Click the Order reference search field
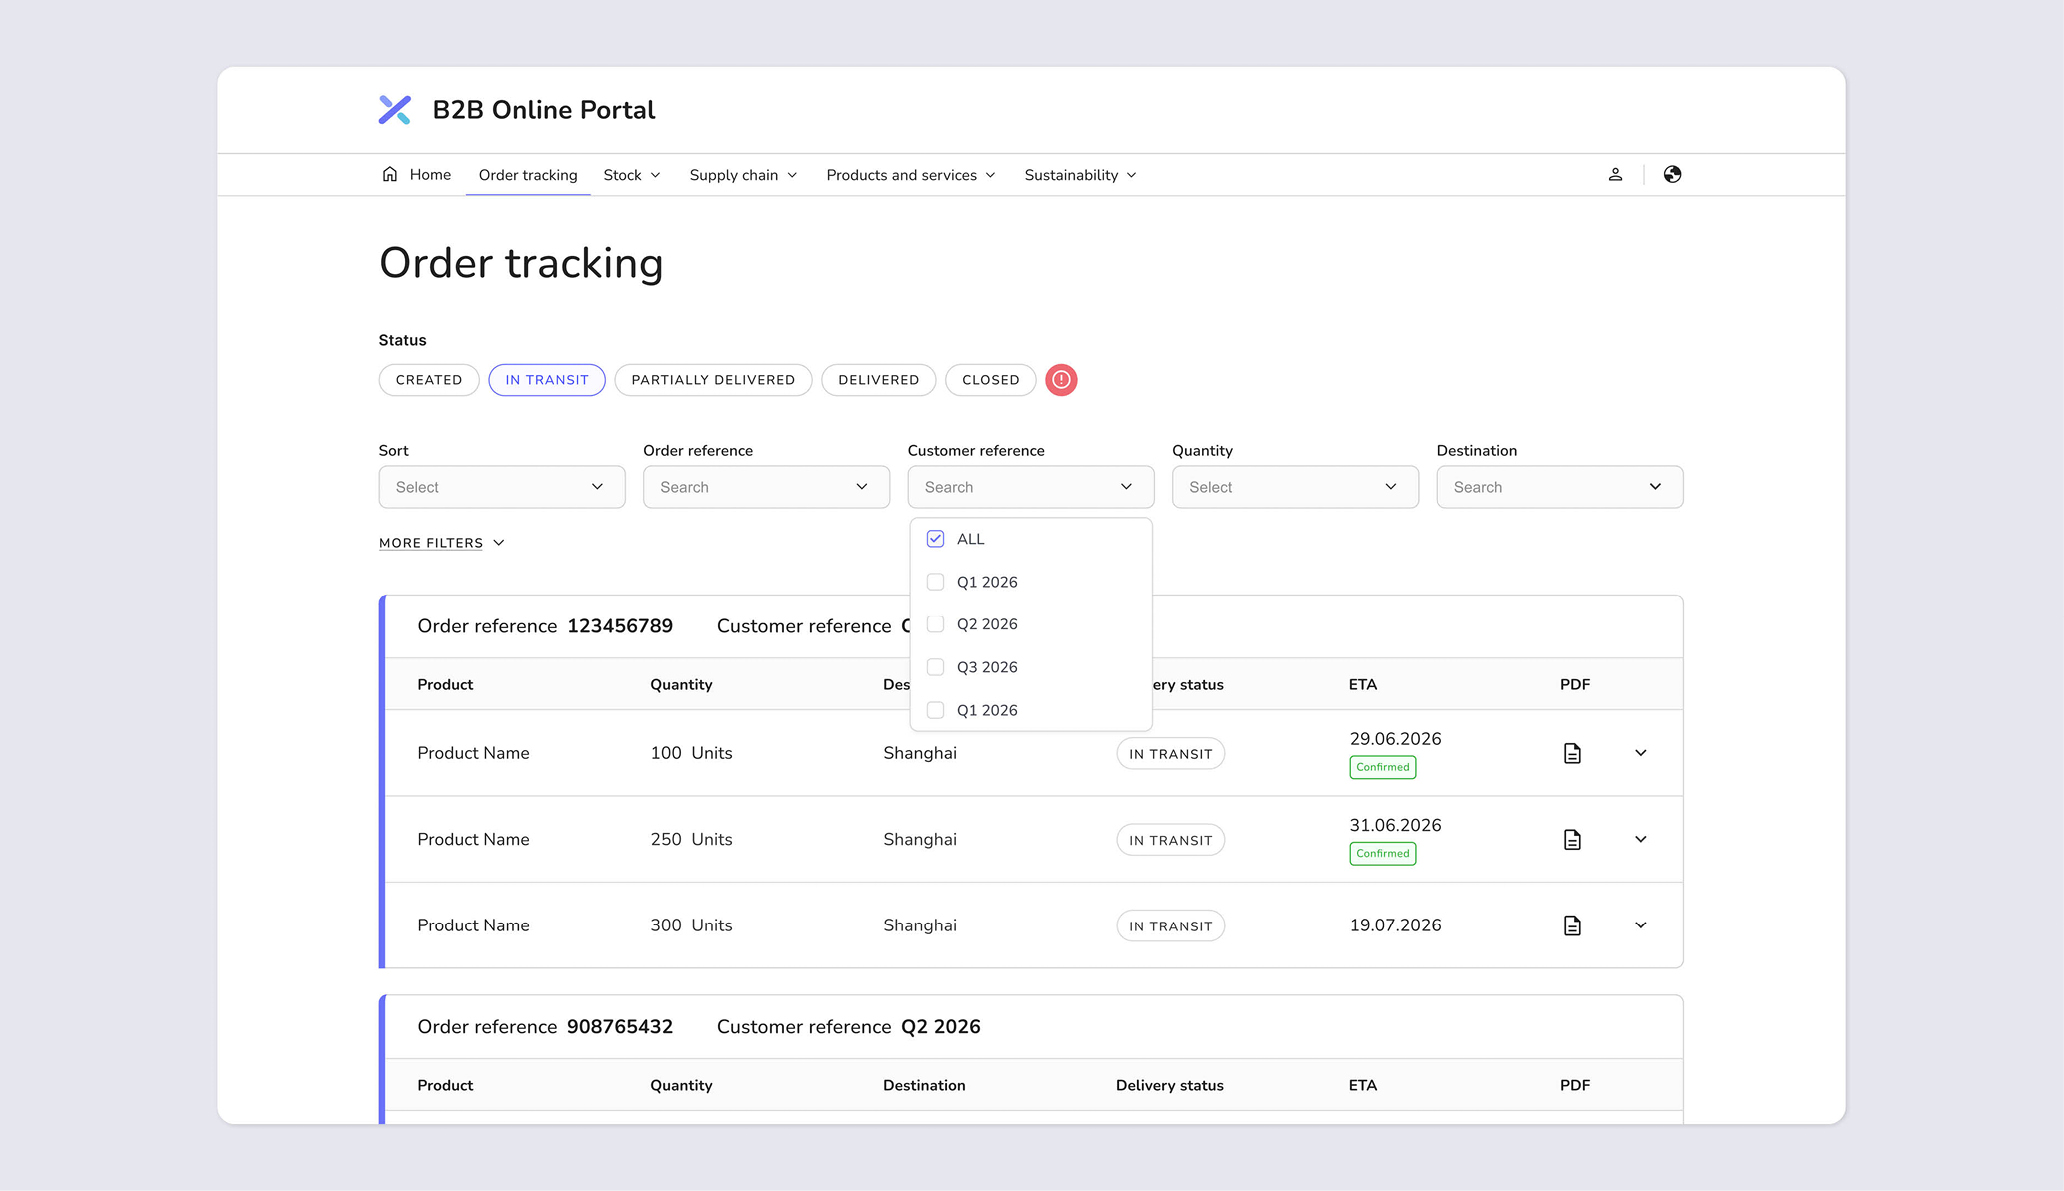This screenshot has height=1191, width=2064. point(766,487)
